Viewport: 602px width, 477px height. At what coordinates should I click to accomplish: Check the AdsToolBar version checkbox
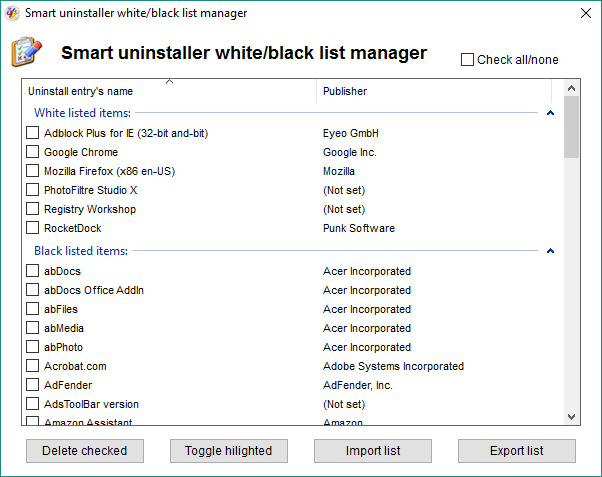[x=32, y=404]
